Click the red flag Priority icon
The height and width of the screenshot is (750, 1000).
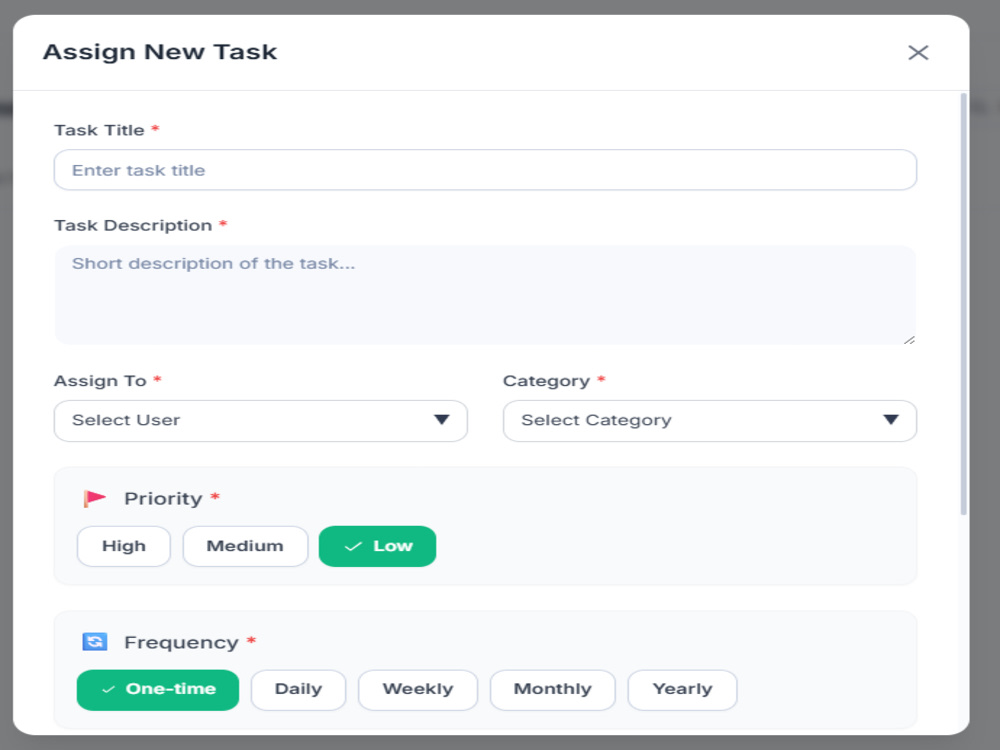point(94,498)
